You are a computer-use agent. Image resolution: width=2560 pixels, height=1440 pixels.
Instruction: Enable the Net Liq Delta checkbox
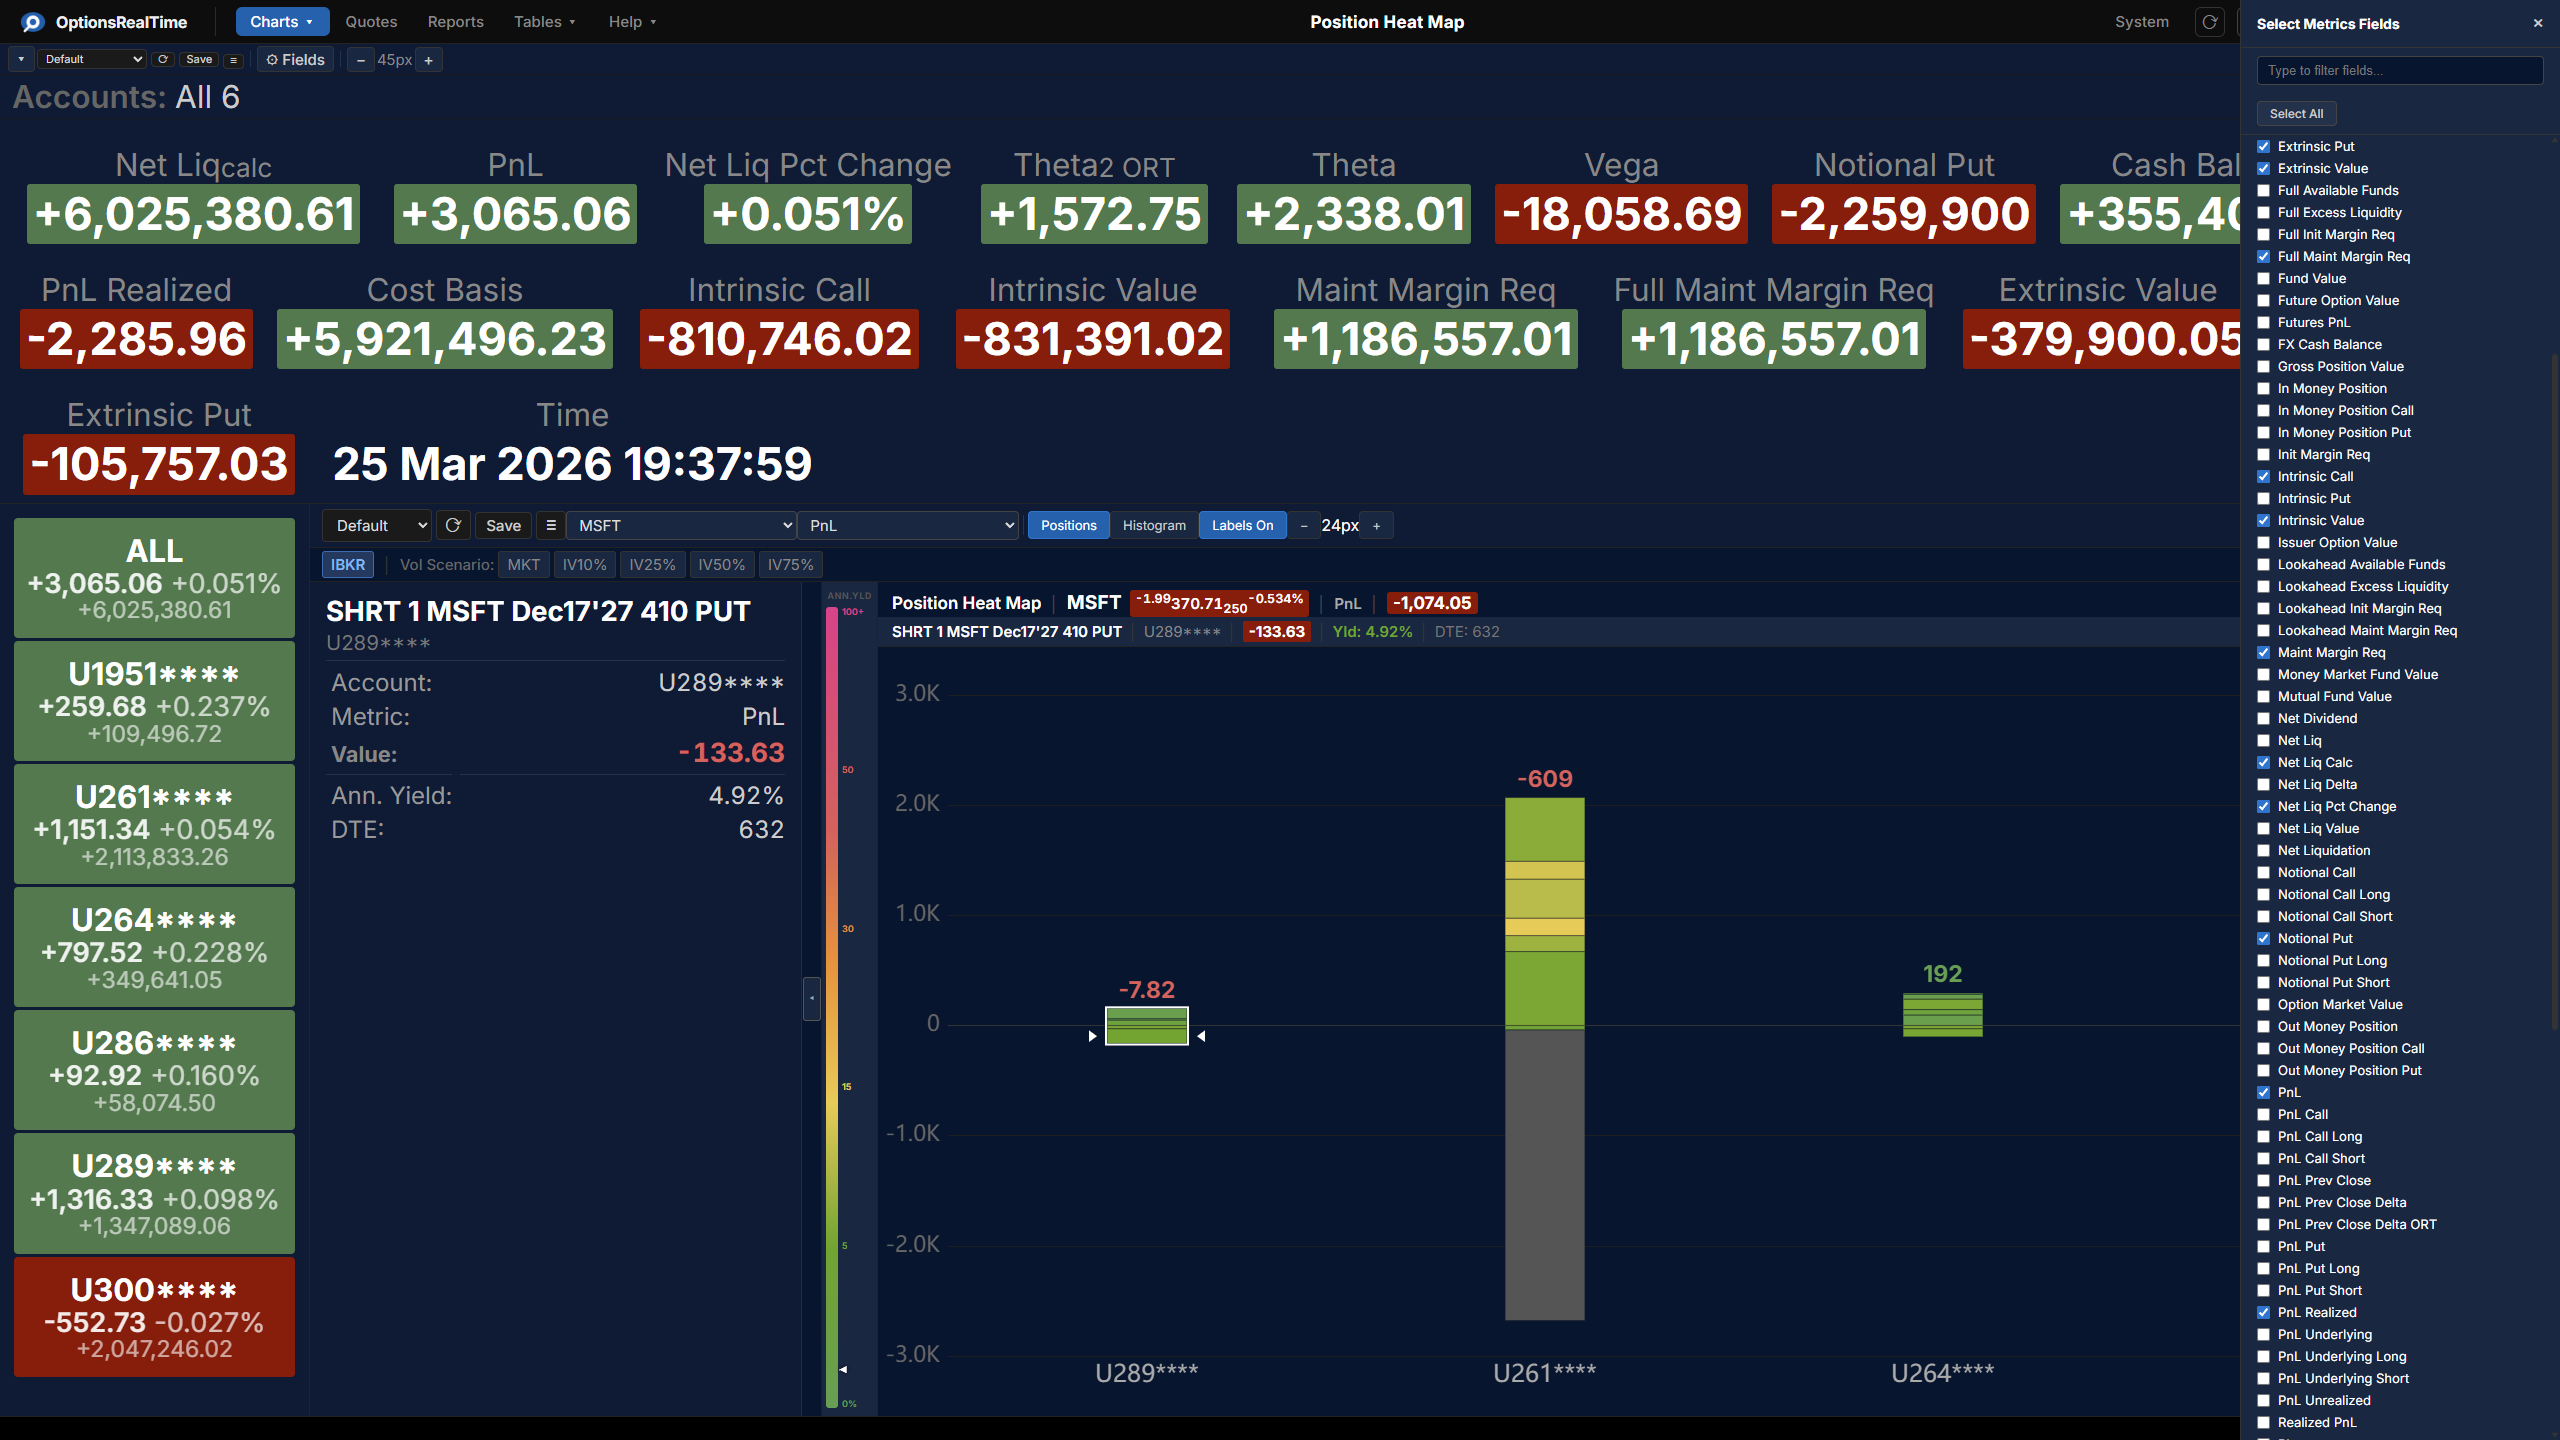point(2264,784)
